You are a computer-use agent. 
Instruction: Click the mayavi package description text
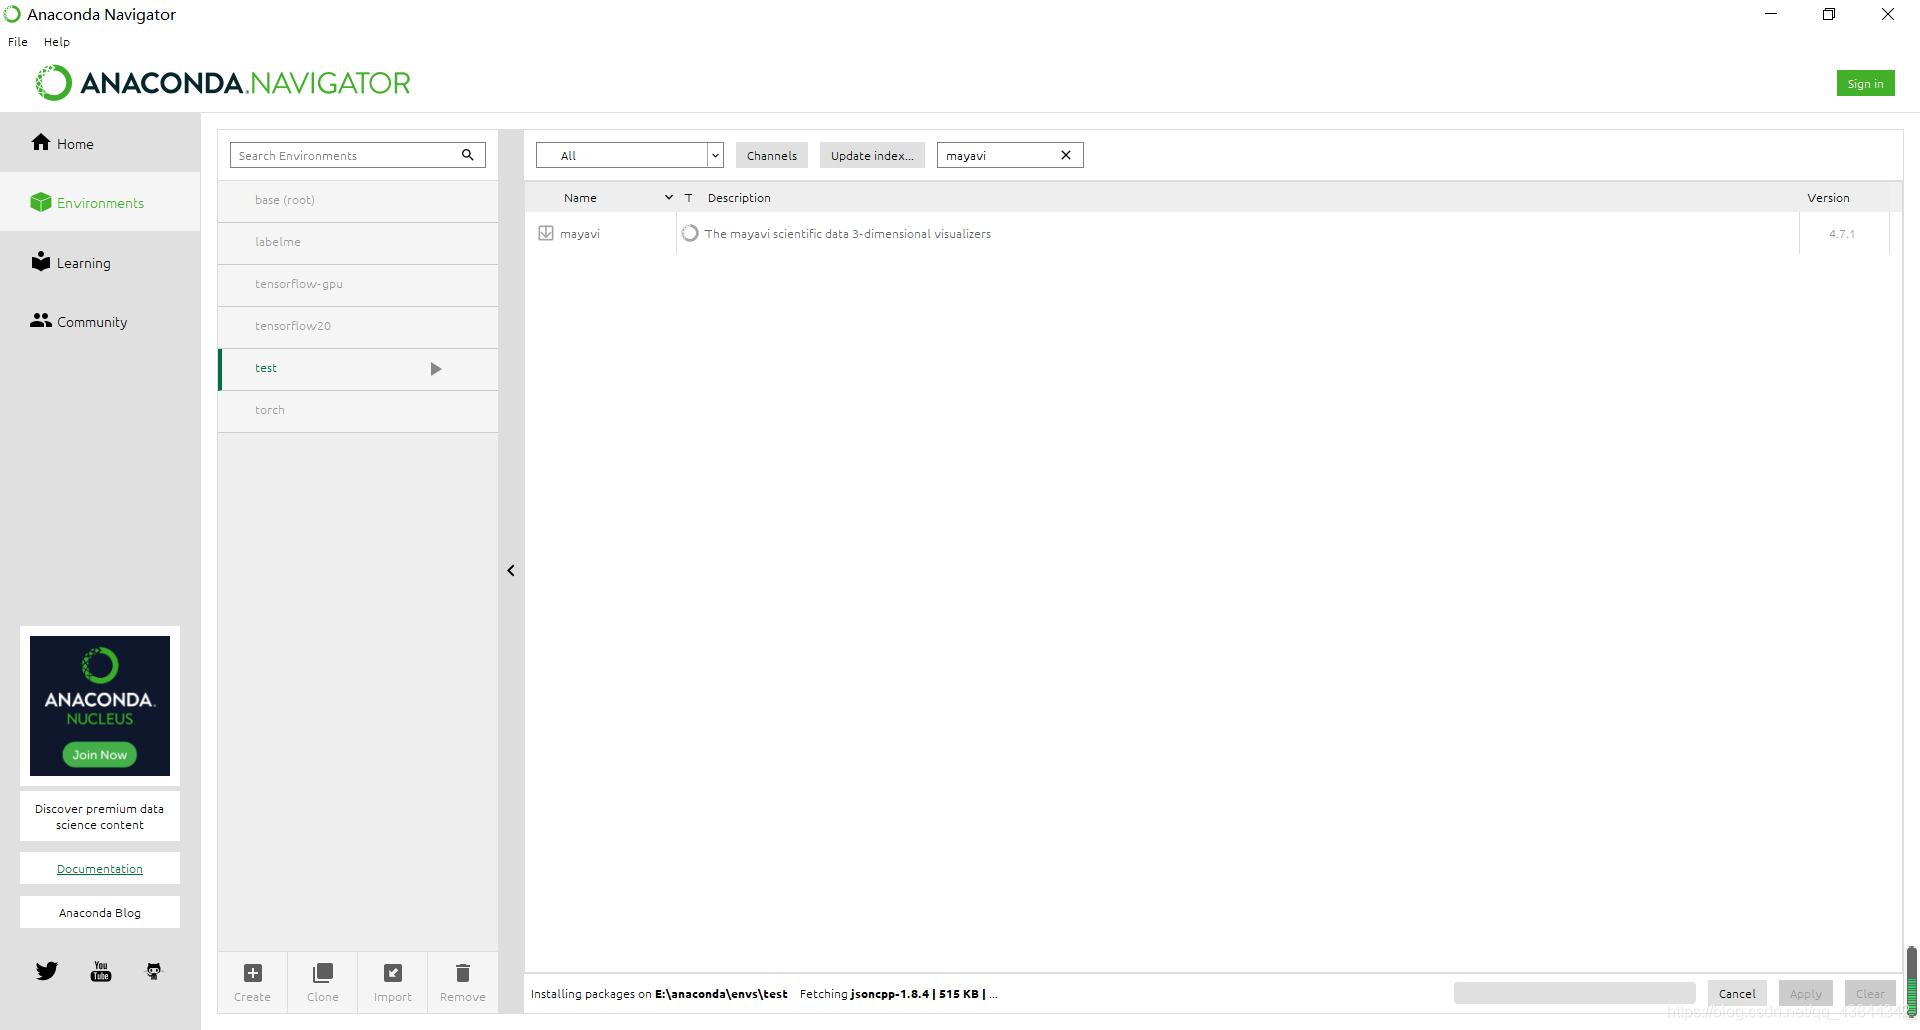848,234
